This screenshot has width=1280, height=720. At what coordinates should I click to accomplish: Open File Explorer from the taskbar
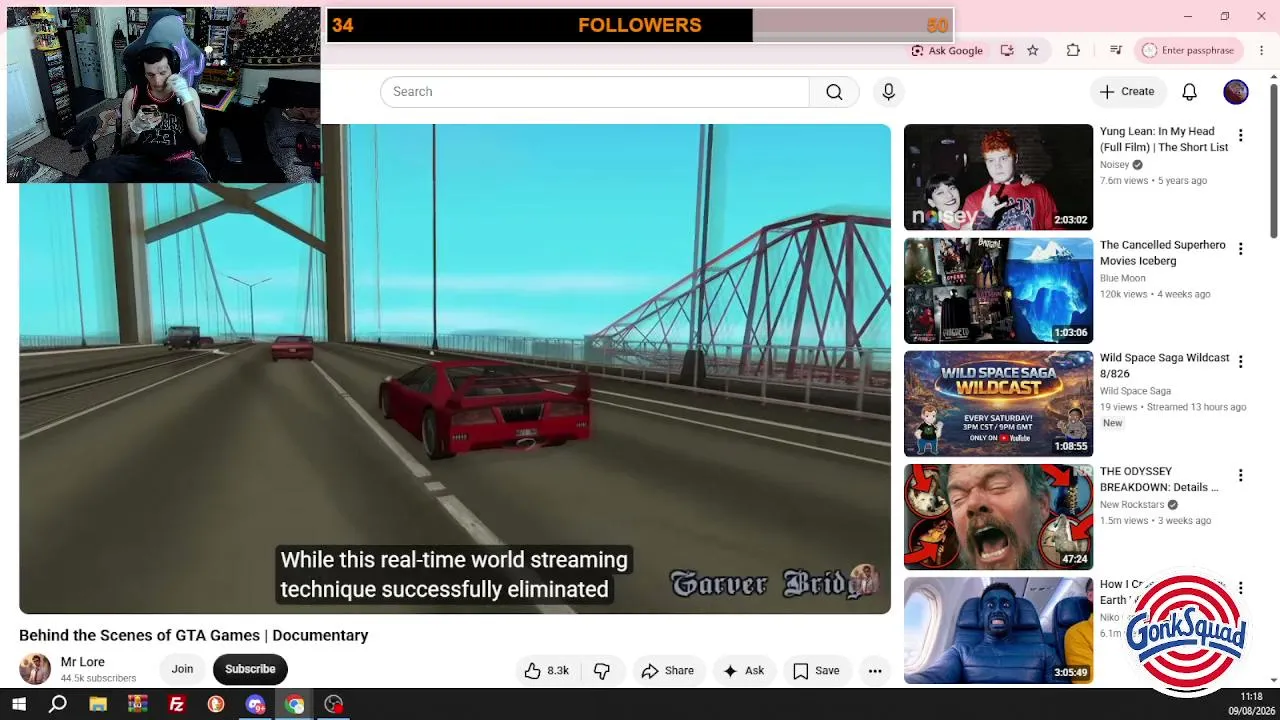[x=98, y=705]
